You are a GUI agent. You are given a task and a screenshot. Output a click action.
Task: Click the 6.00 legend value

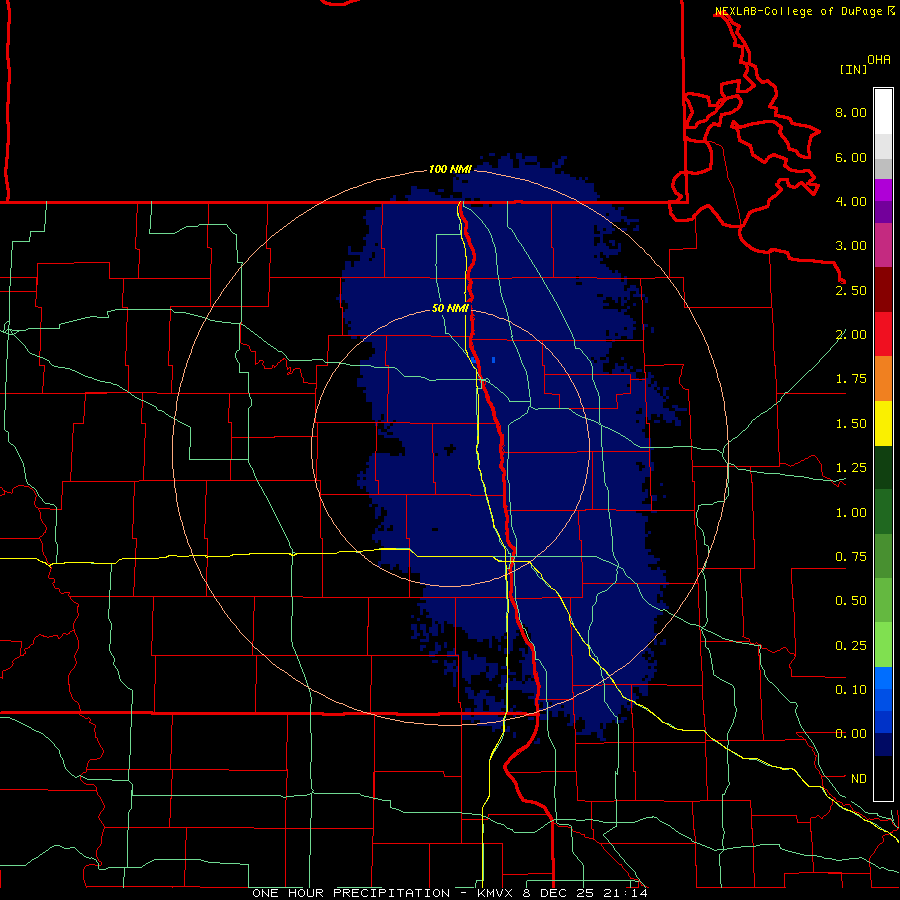coord(851,157)
